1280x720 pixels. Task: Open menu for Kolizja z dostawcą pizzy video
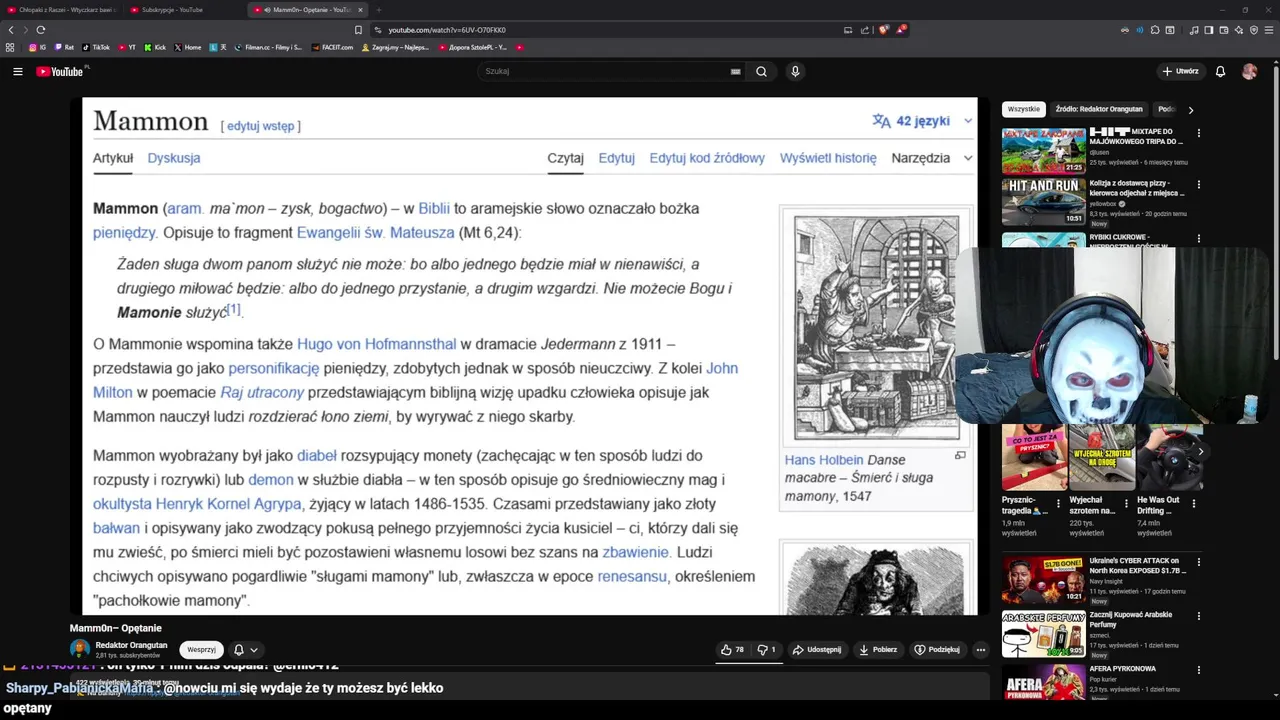pyautogui.click(x=1198, y=185)
